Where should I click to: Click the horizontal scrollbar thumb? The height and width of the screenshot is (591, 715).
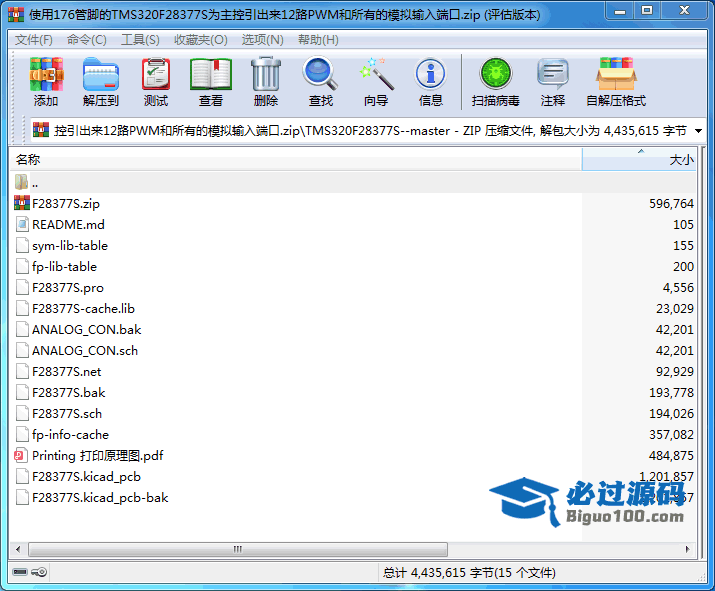pos(238,549)
